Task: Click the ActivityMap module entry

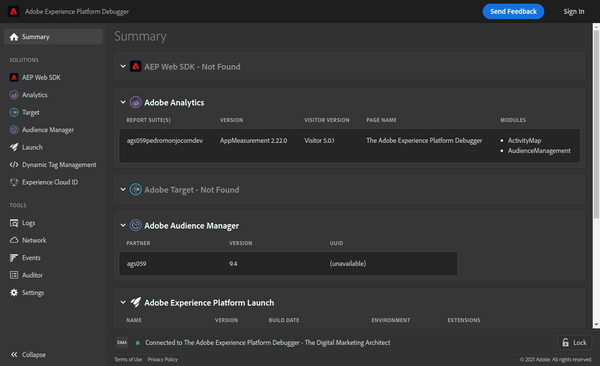Action: (x=524, y=141)
